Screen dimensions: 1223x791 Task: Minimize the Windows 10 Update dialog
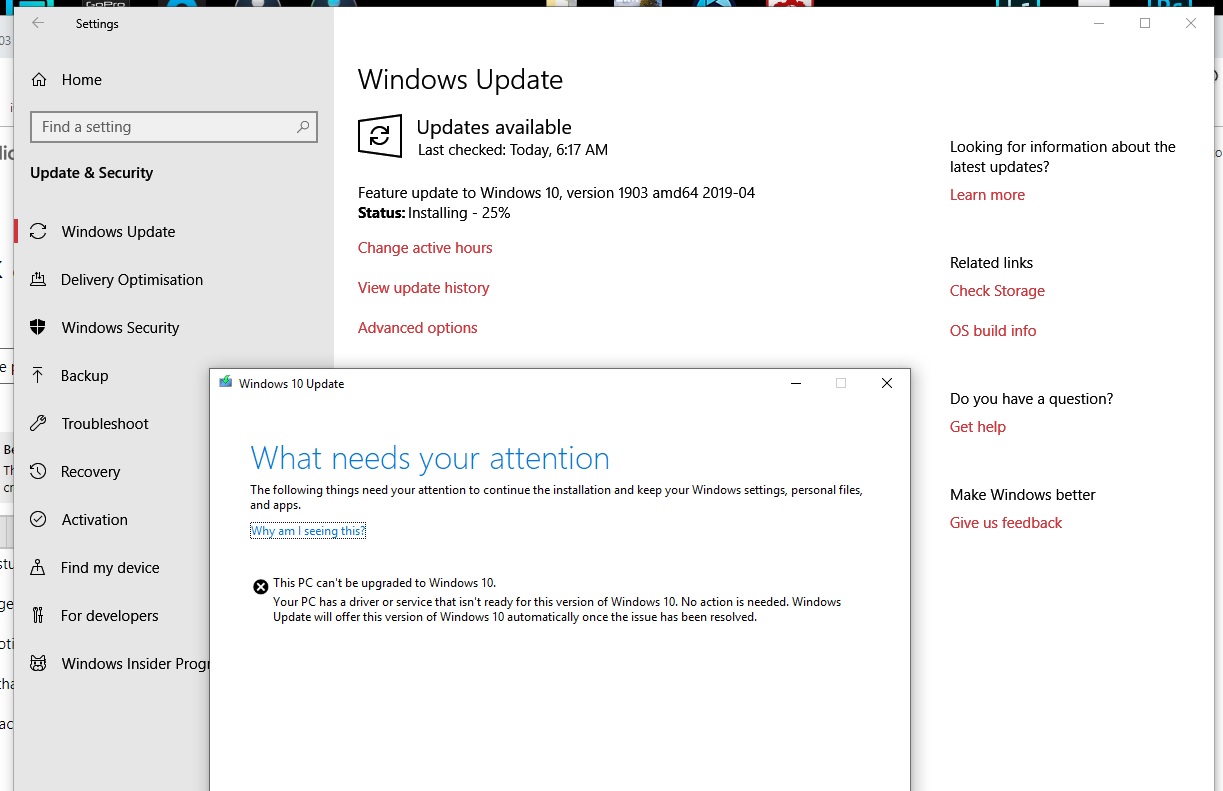(796, 383)
